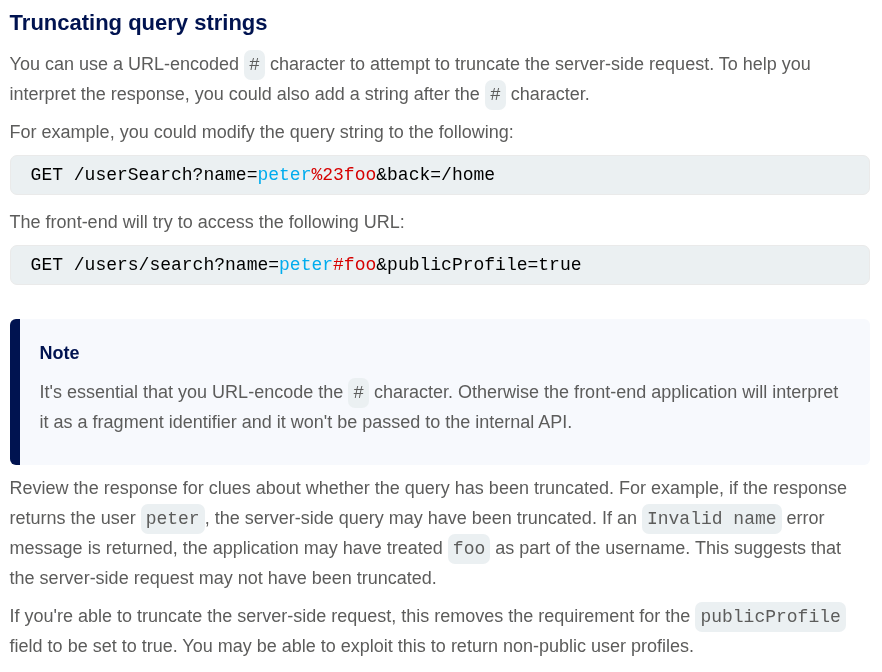The height and width of the screenshot is (672, 882).
Task: Click "GET /users/search" in the second code block
Action: pos(121,265)
